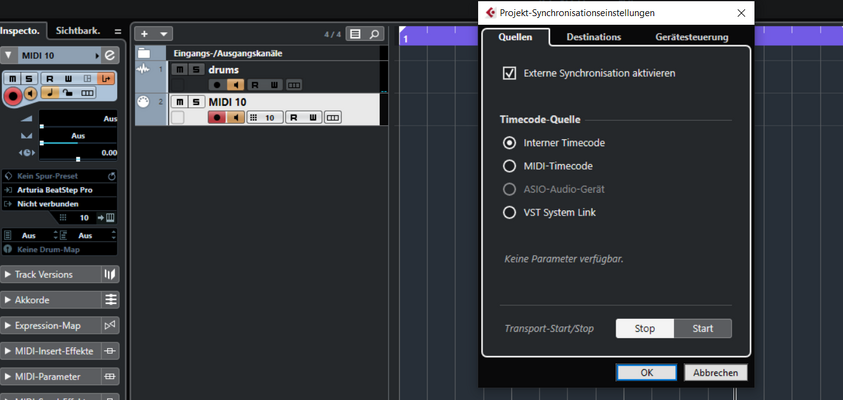Open MIDI channel 10 selector on MIDI 10 track
This screenshot has width=843, height=400.
pos(265,118)
